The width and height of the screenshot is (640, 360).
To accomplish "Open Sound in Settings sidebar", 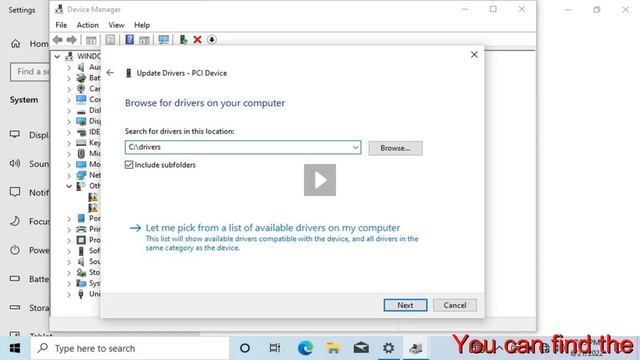I will pos(29,164).
